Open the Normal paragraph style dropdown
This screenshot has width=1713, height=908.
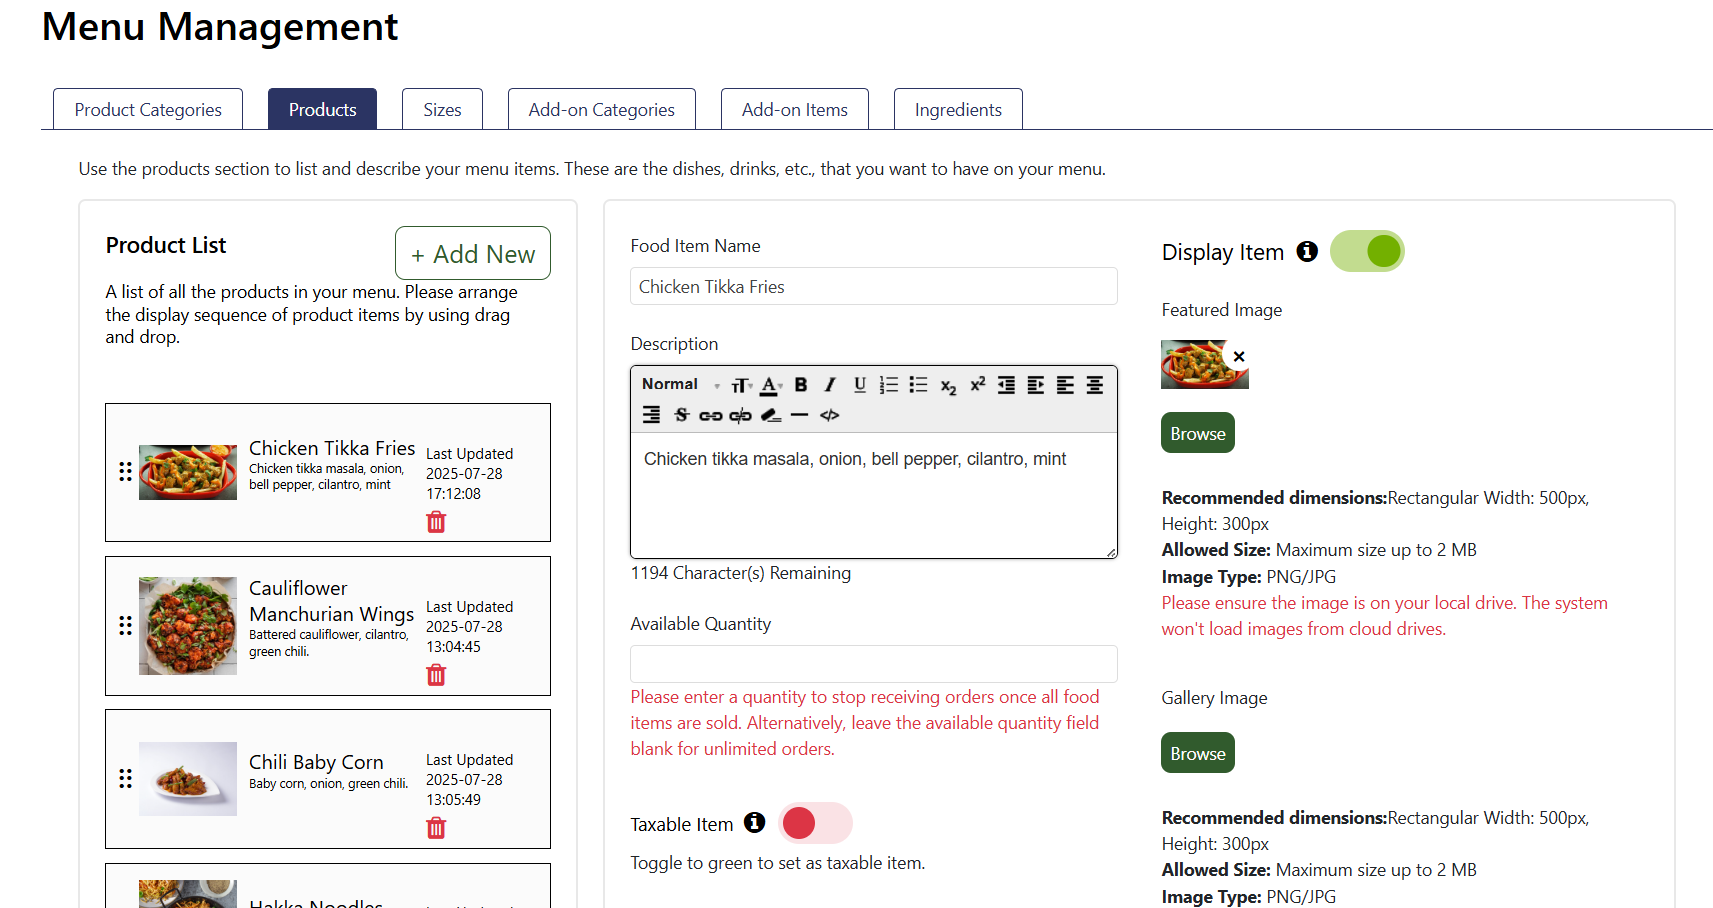(680, 385)
